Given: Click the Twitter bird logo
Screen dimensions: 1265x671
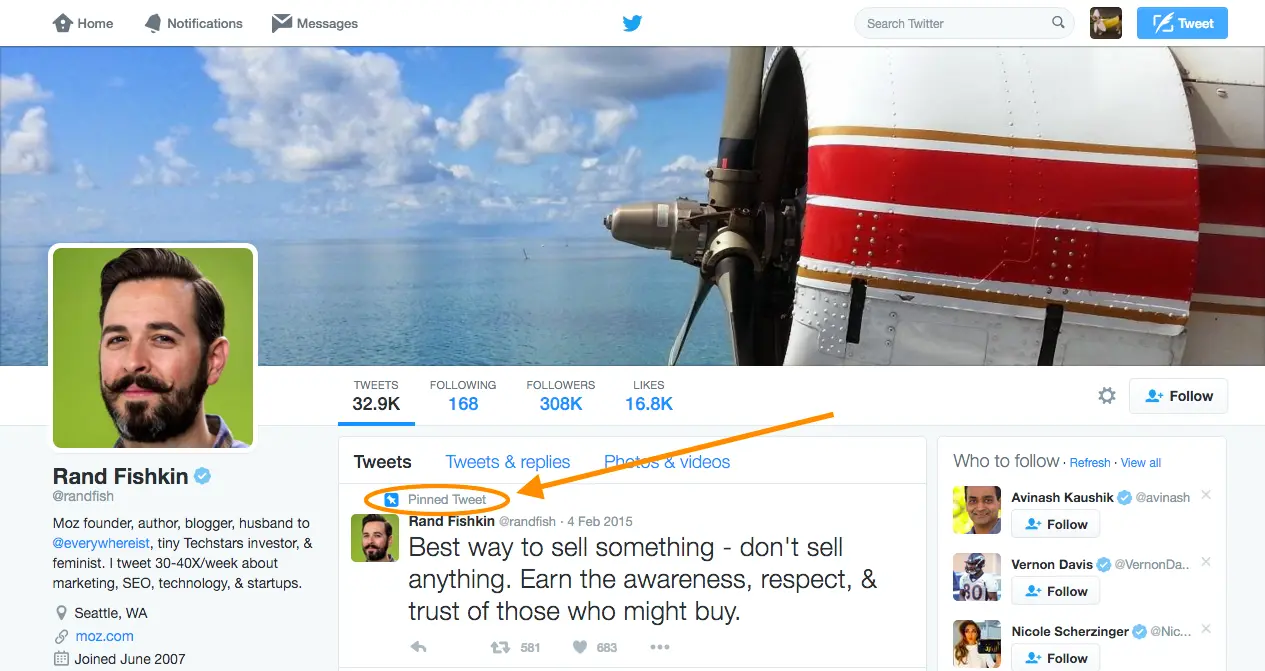Looking at the screenshot, I should 632,23.
